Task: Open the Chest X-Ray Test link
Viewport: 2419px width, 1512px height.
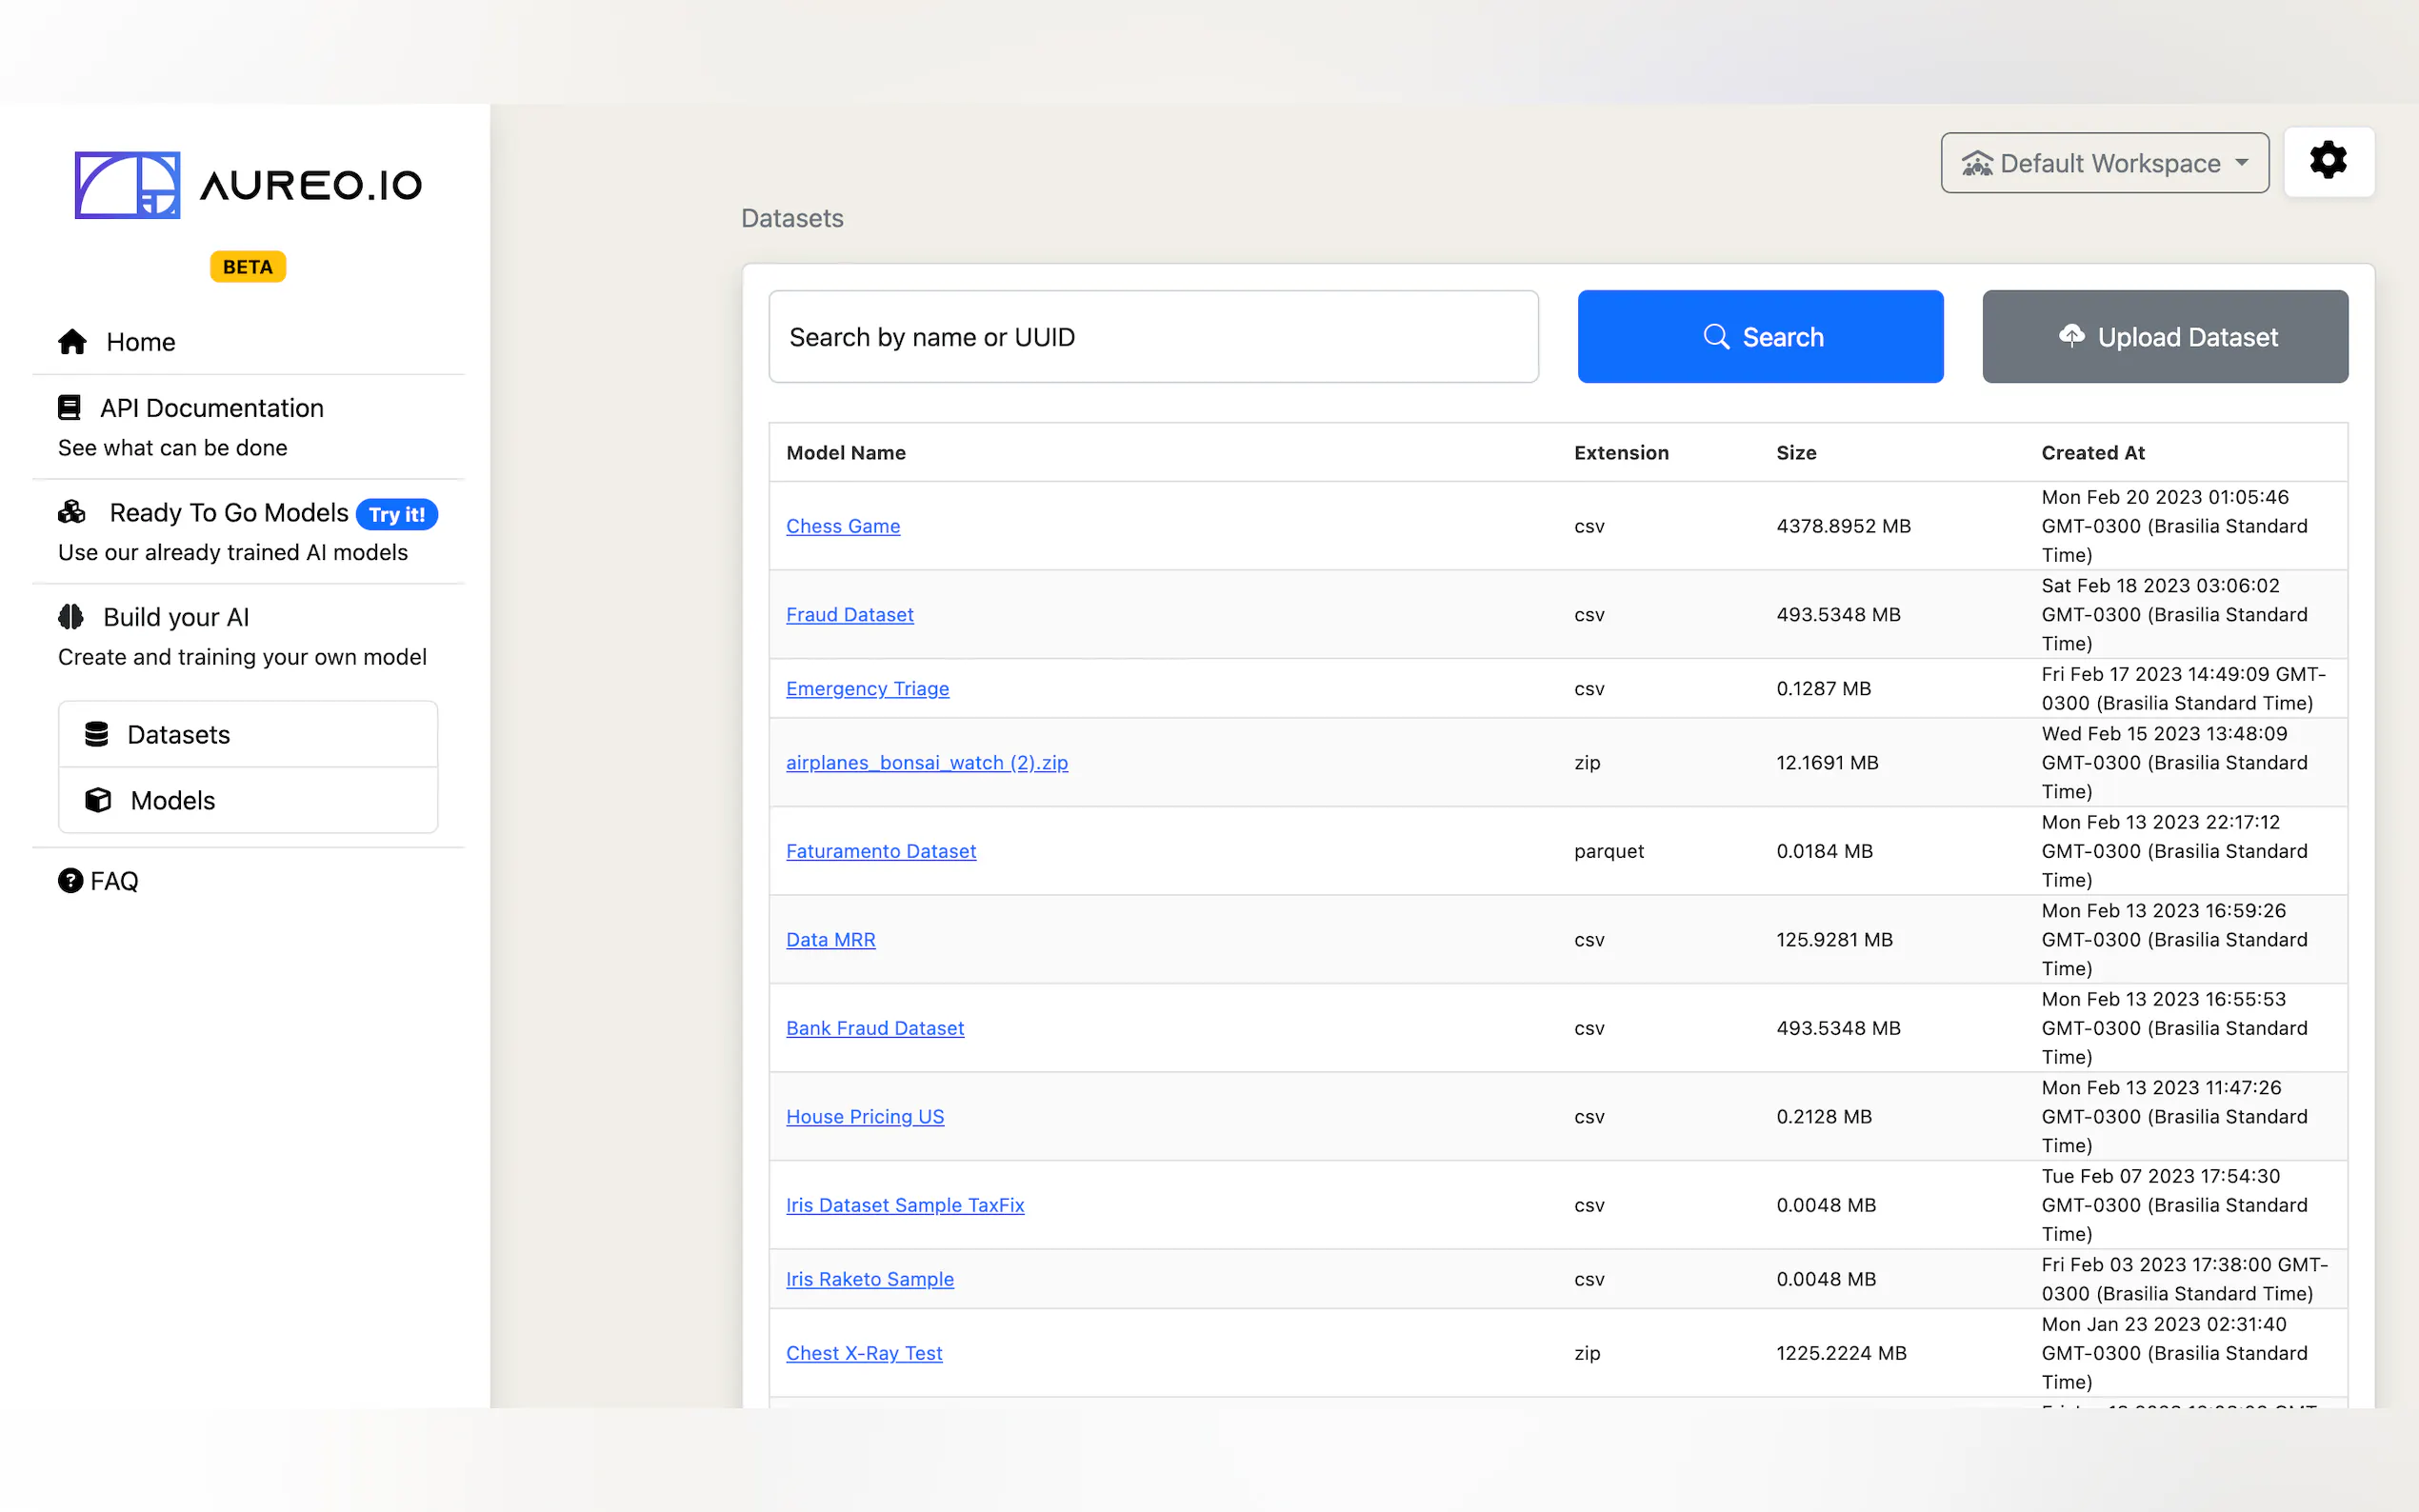Action: coord(864,1353)
